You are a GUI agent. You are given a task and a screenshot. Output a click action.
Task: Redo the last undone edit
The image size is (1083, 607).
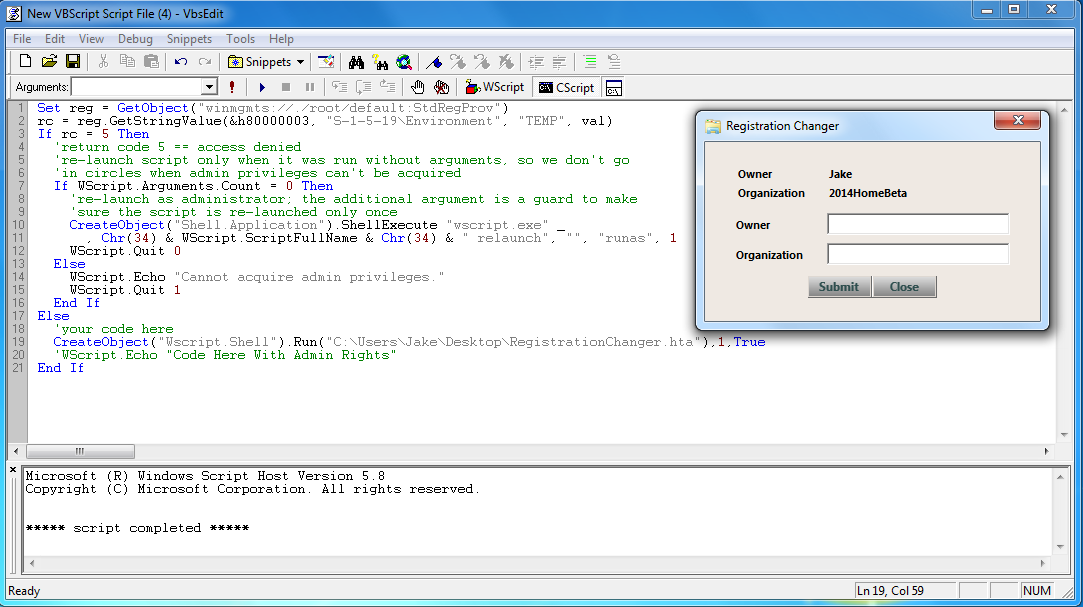204,61
